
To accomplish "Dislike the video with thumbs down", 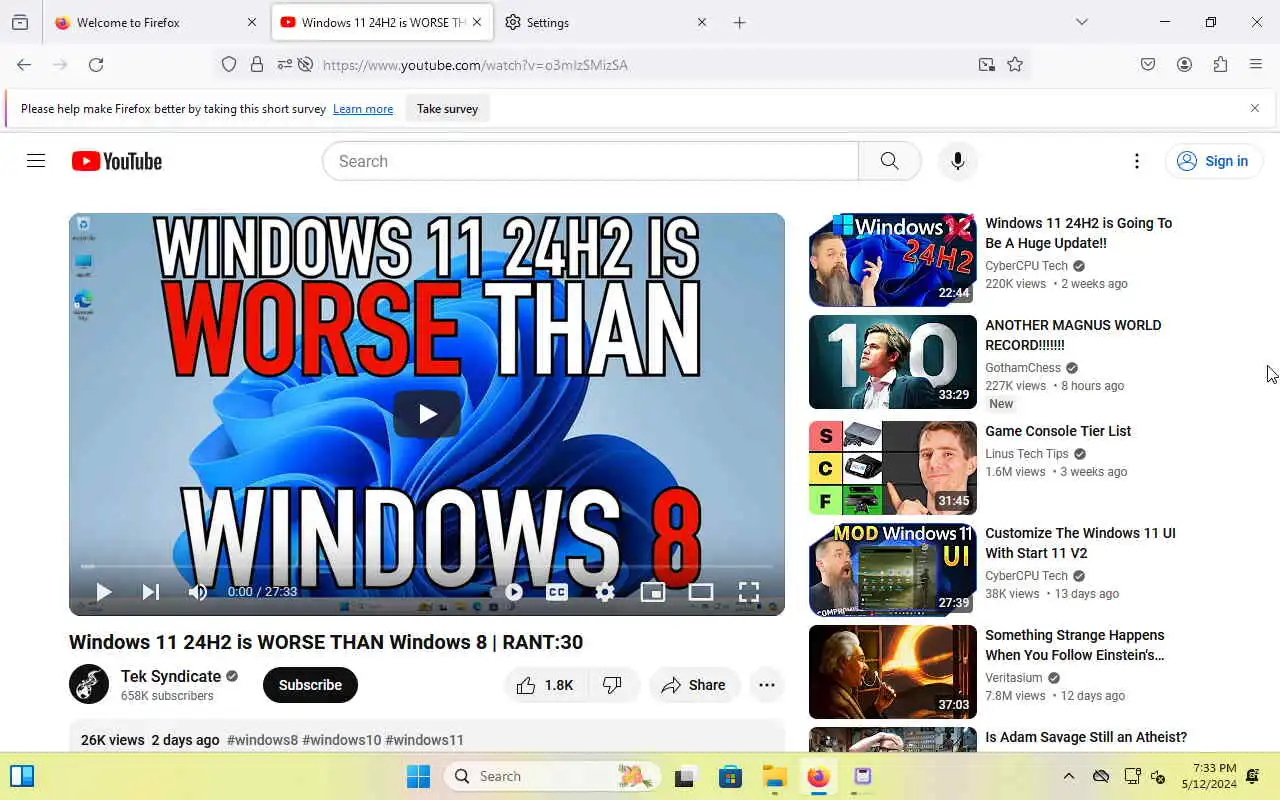I will tap(612, 685).
